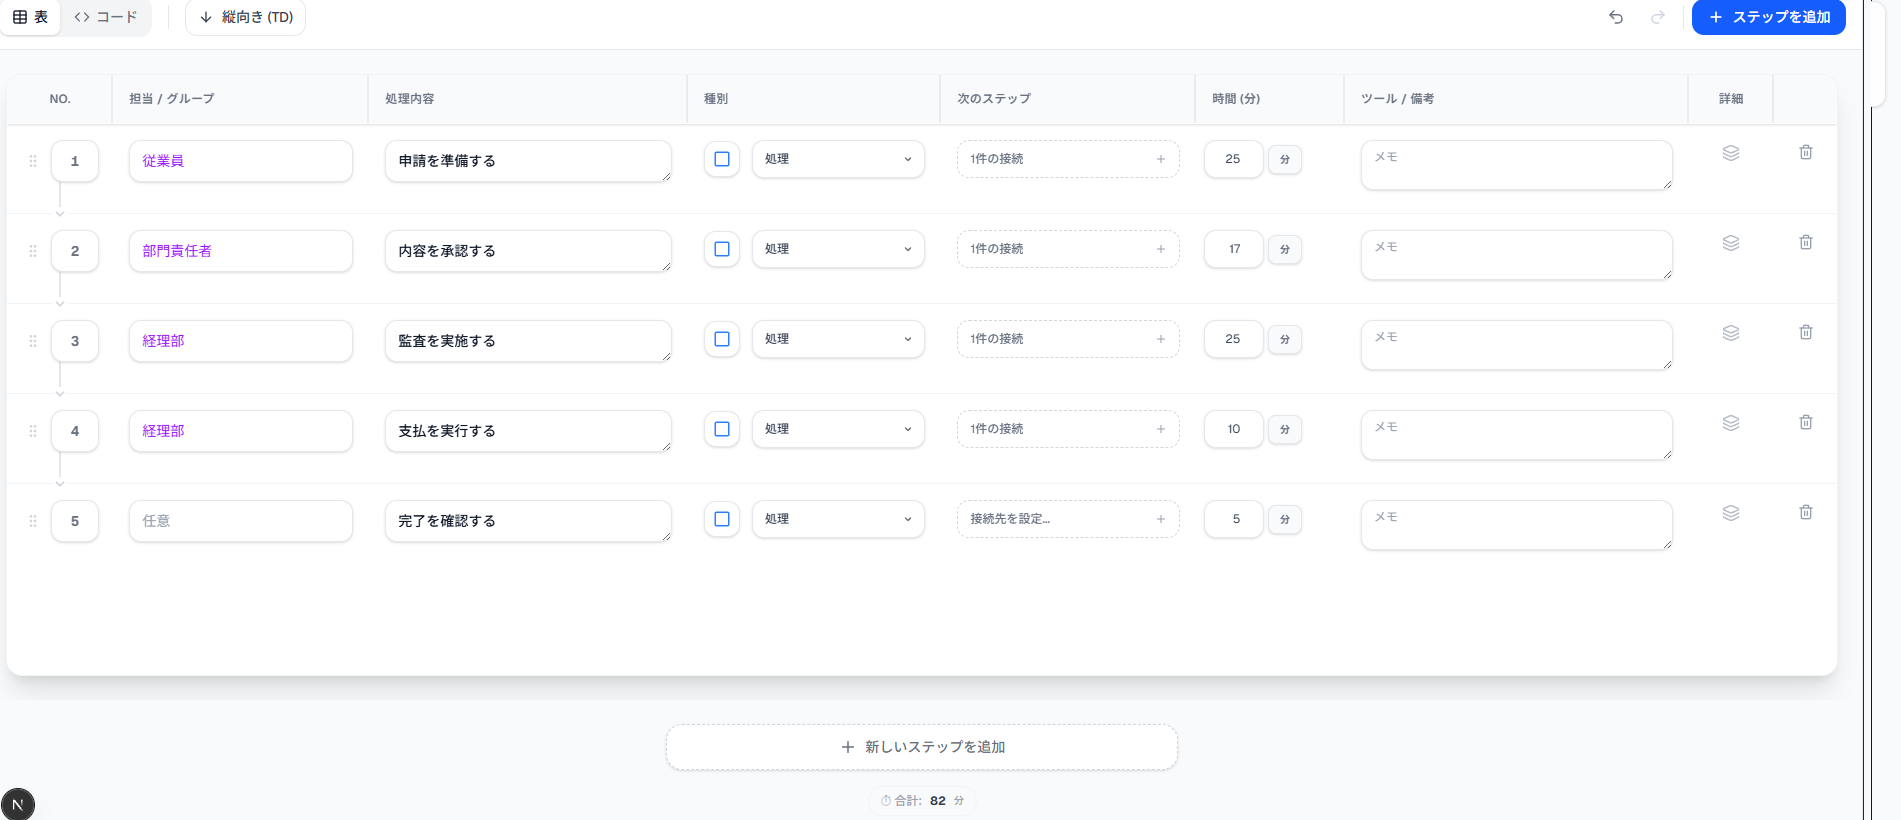Tick the checkbox in step 3 row
The height and width of the screenshot is (820, 1901).
722,339
